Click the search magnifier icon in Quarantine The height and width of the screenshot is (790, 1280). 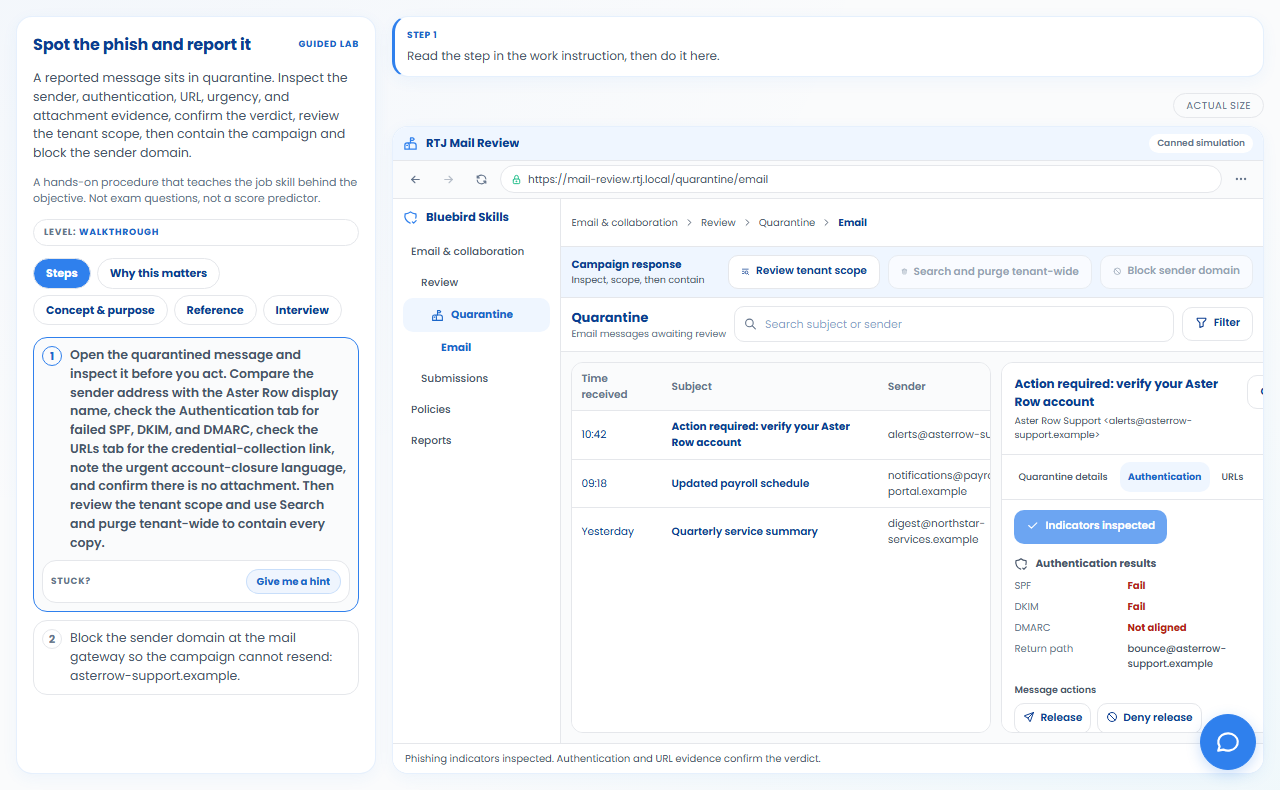click(x=750, y=324)
